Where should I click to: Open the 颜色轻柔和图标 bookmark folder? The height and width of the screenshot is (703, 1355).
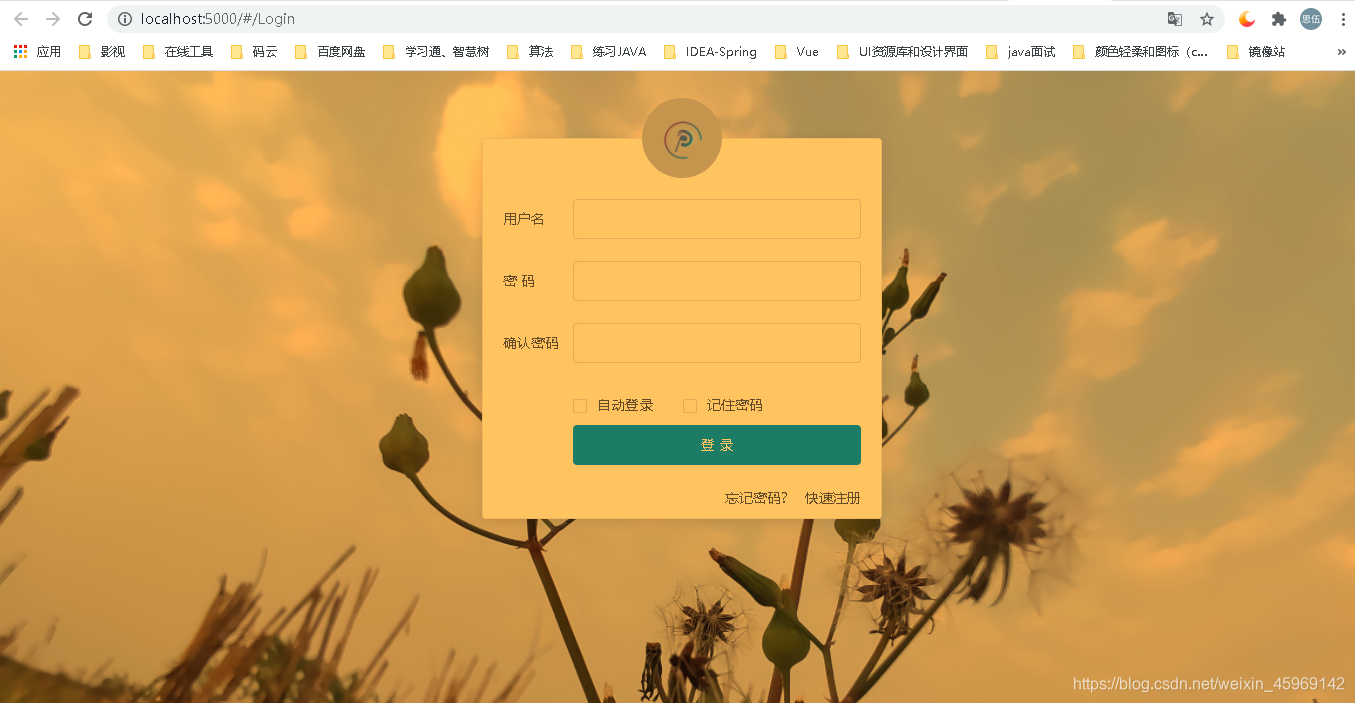coord(1141,52)
